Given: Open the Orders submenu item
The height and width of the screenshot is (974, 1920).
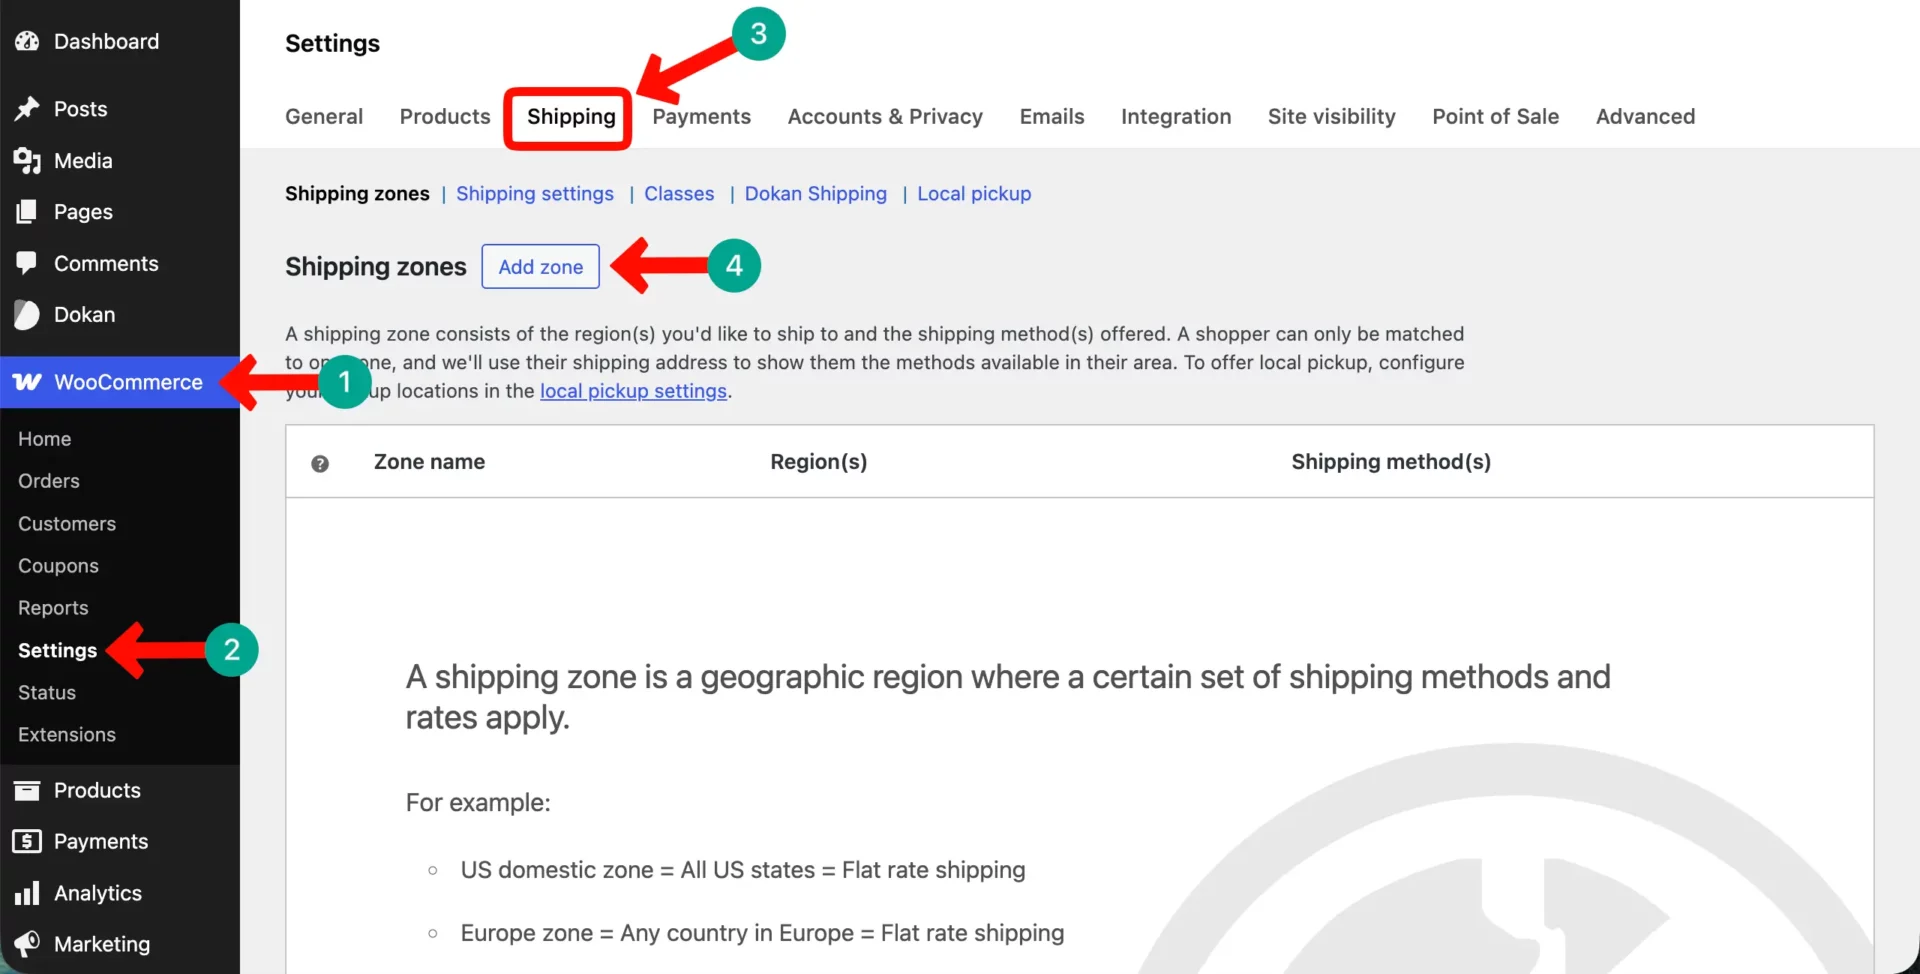Looking at the screenshot, I should click(48, 481).
